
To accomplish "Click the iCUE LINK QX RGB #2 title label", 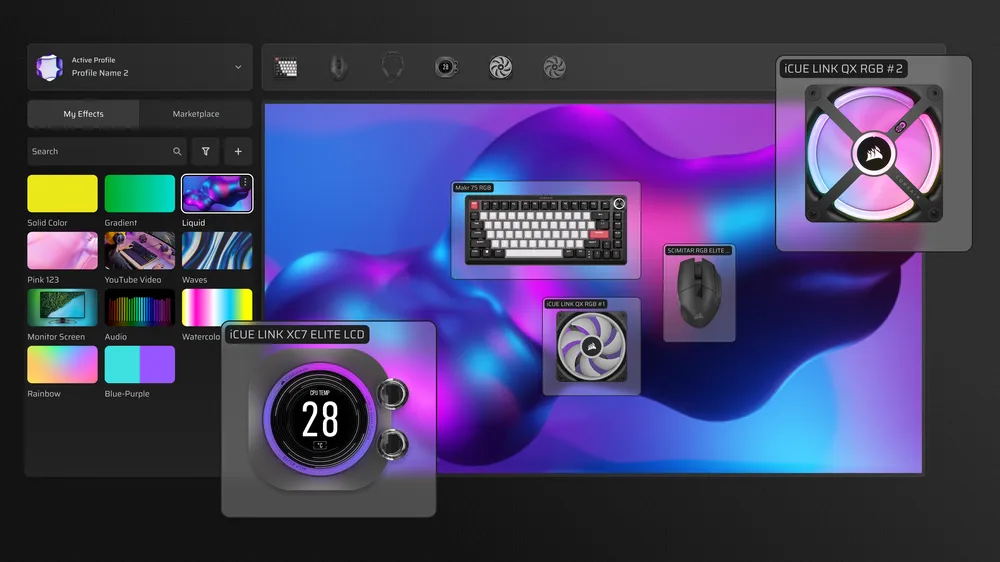I will pyautogui.click(x=843, y=69).
